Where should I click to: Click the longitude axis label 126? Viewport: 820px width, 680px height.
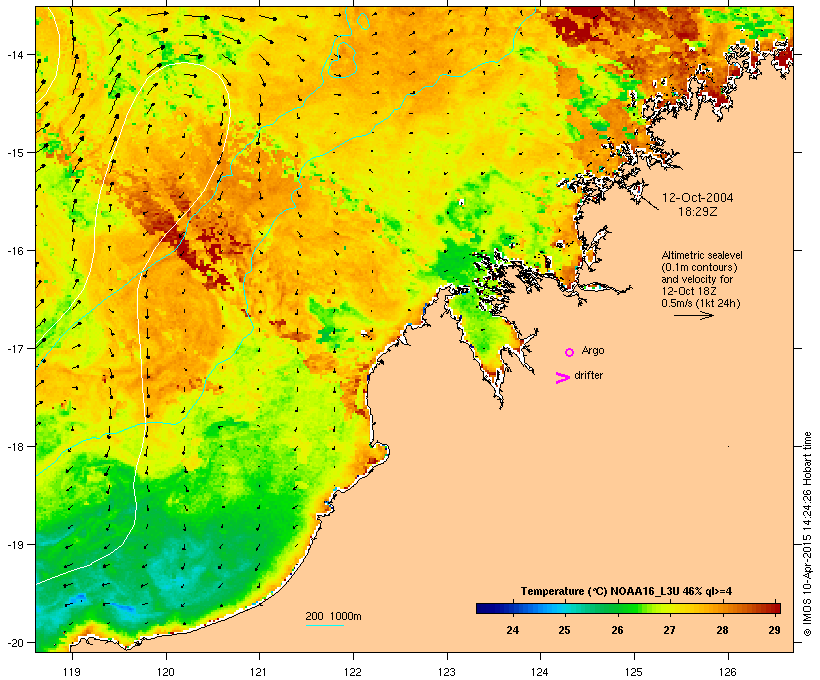(x=727, y=672)
